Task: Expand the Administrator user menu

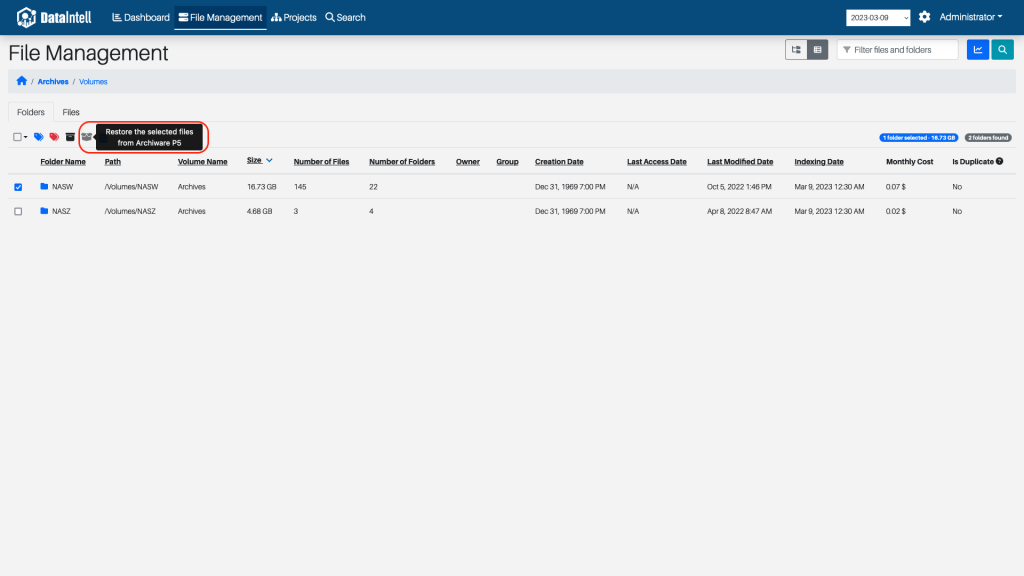Action: pyautogui.click(x=970, y=17)
